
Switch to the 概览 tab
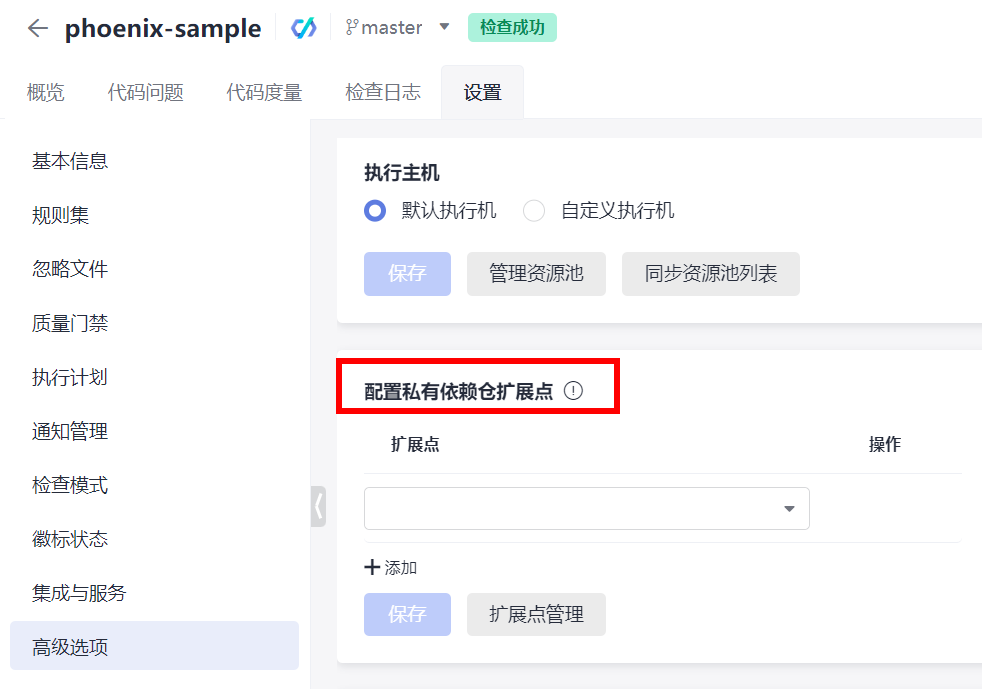tap(45, 93)
